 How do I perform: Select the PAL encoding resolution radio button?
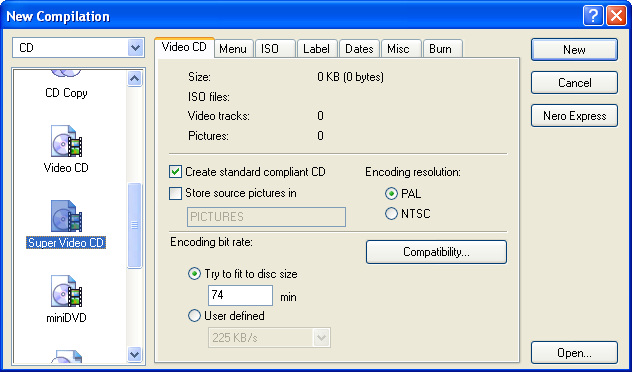point(391,194)
